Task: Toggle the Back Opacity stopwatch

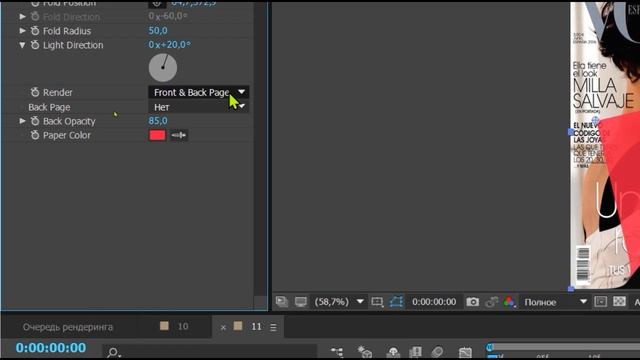Action: click(x=35, y=121)
